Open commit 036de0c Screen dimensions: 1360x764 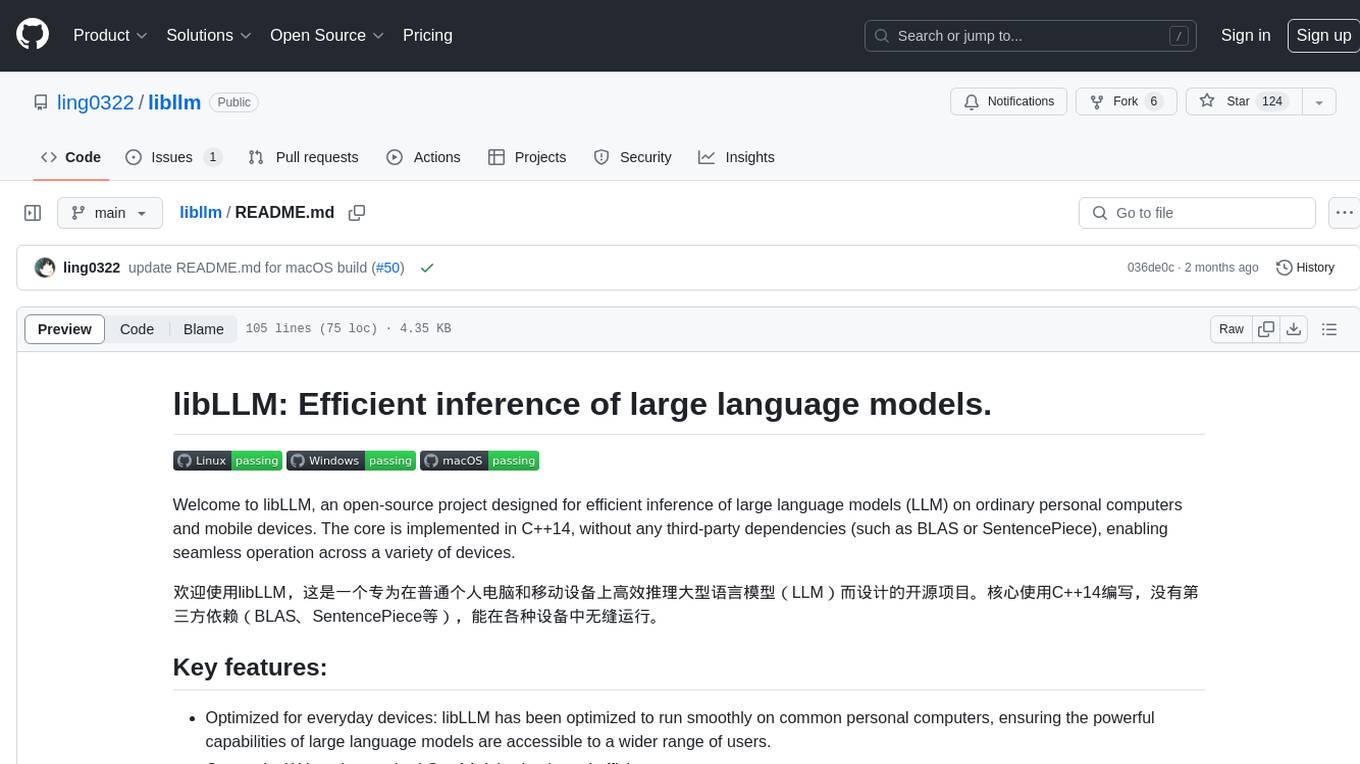click(1150, 268)
